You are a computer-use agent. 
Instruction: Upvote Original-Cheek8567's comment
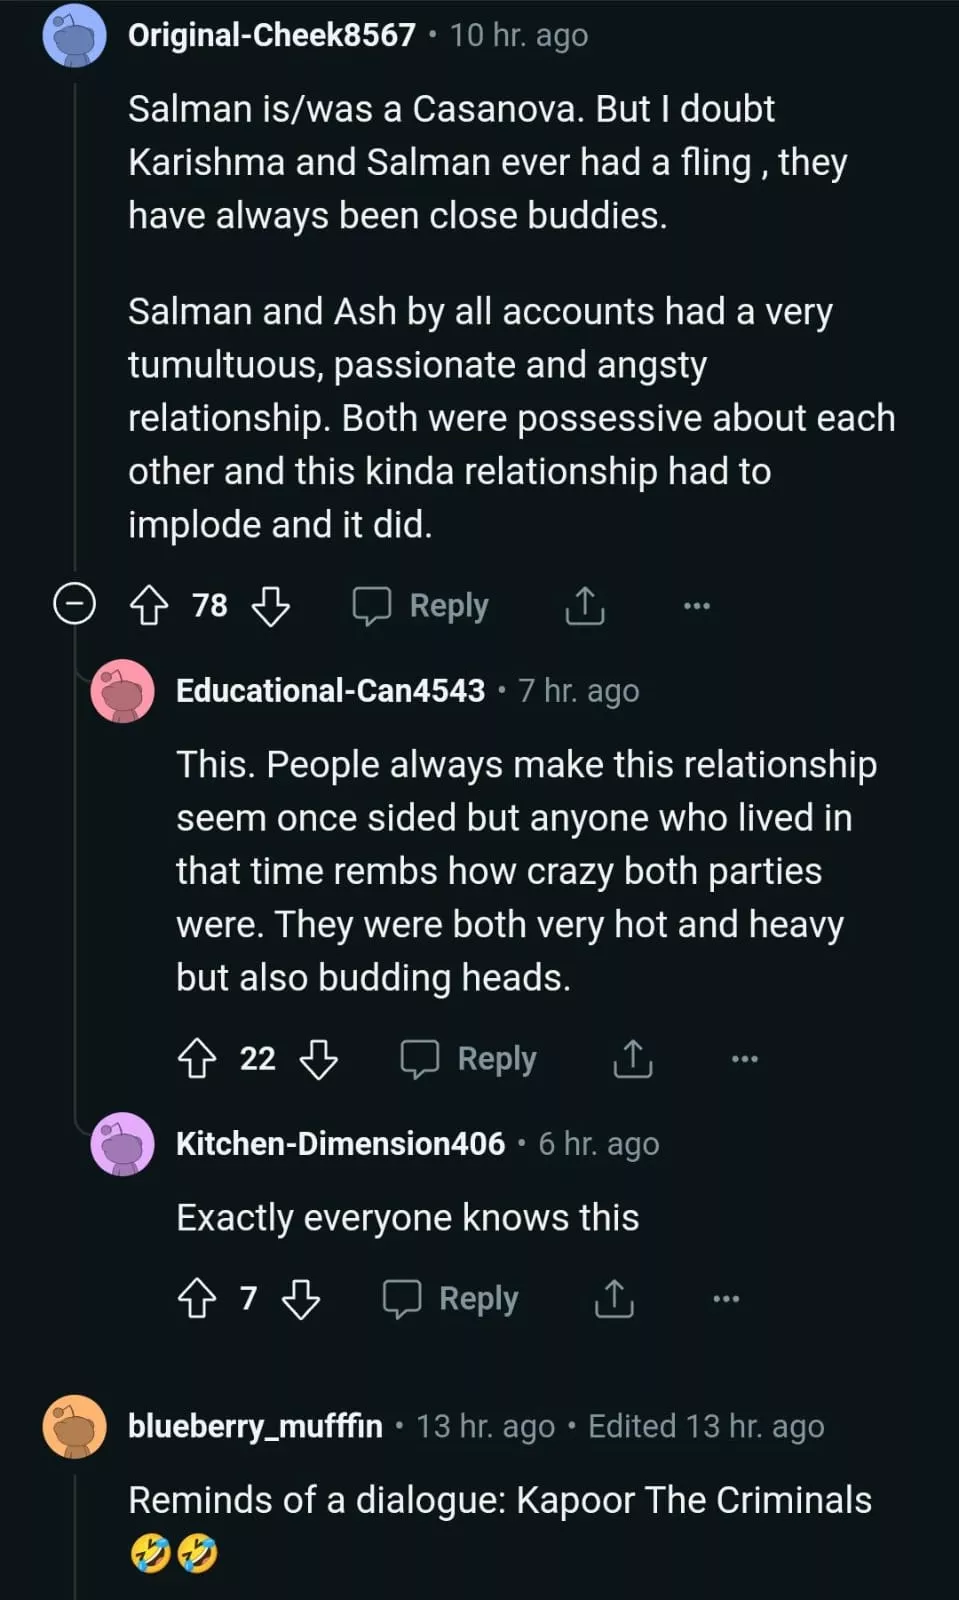tap(149, 606)
